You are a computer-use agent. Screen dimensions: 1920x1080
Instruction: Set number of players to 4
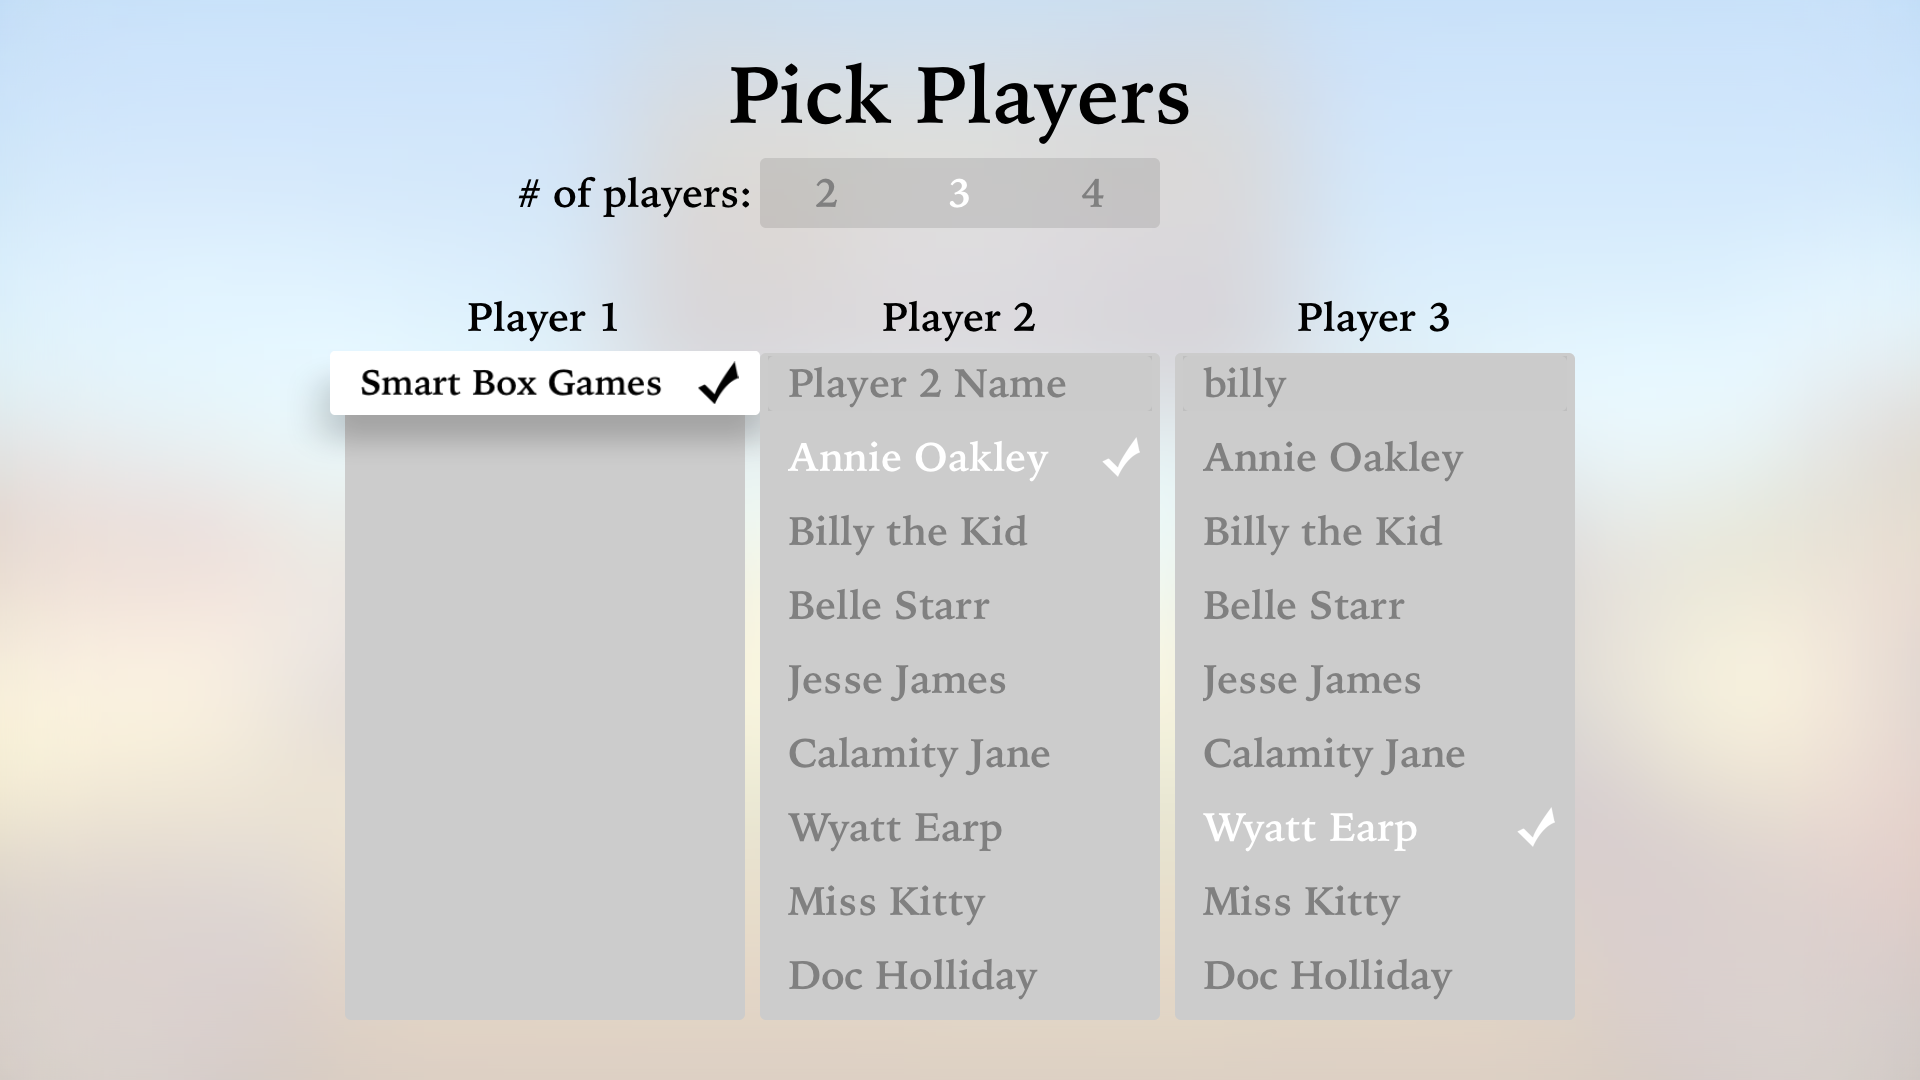[1094, 193]
